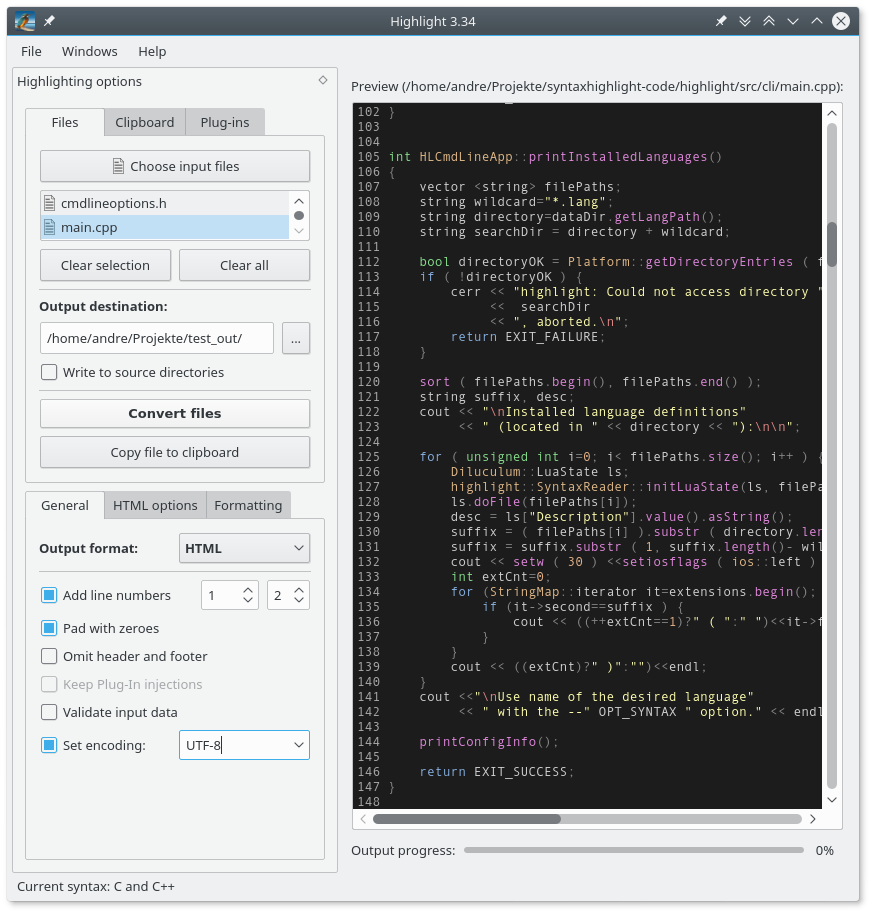Viewport: 872px width, 914px height.
Task: Enable Omit header and footer
Action: point(49,656)
